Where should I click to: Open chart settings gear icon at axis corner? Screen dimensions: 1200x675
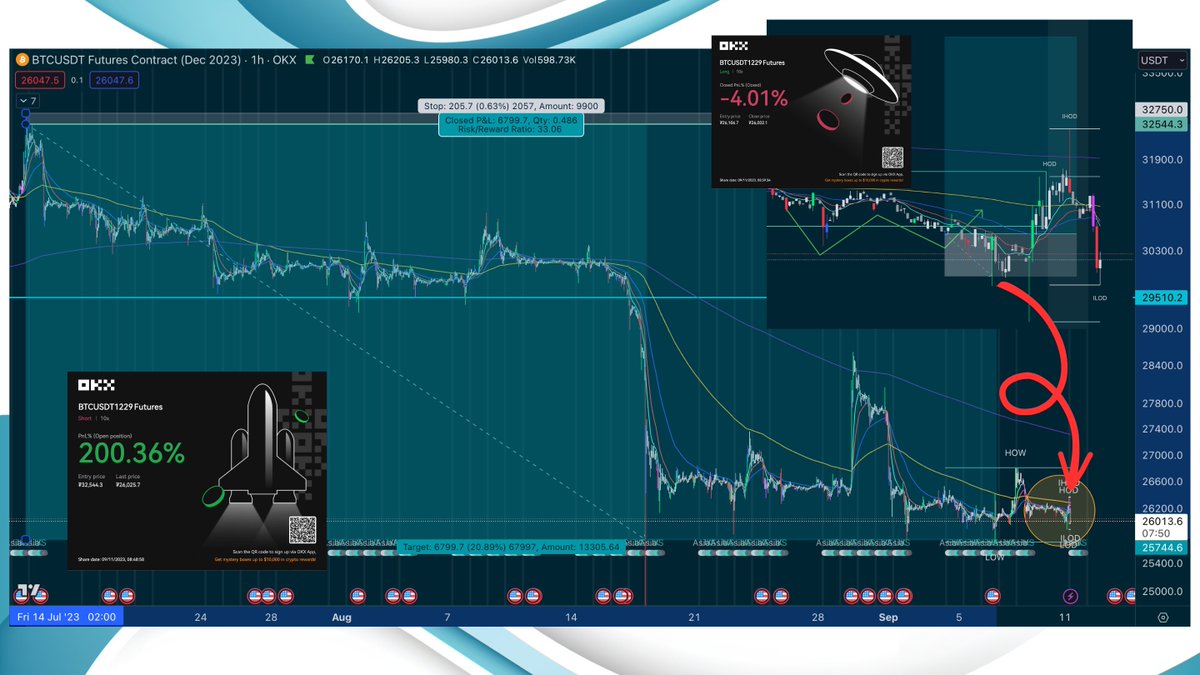(x=1162, y=617)
